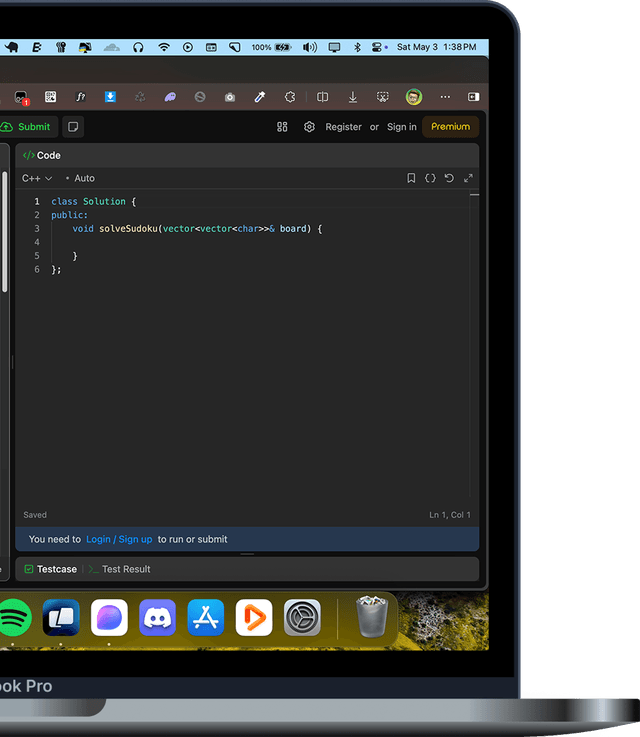Open the C++ language dropdown

[37, 178]
